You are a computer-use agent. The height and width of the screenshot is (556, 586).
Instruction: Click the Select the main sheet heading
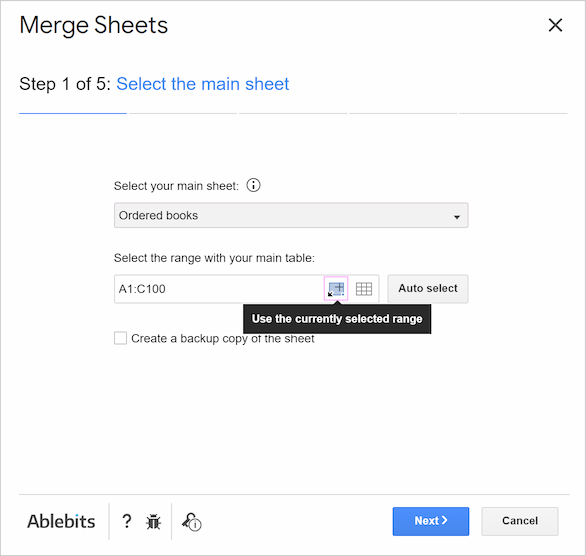203,84
